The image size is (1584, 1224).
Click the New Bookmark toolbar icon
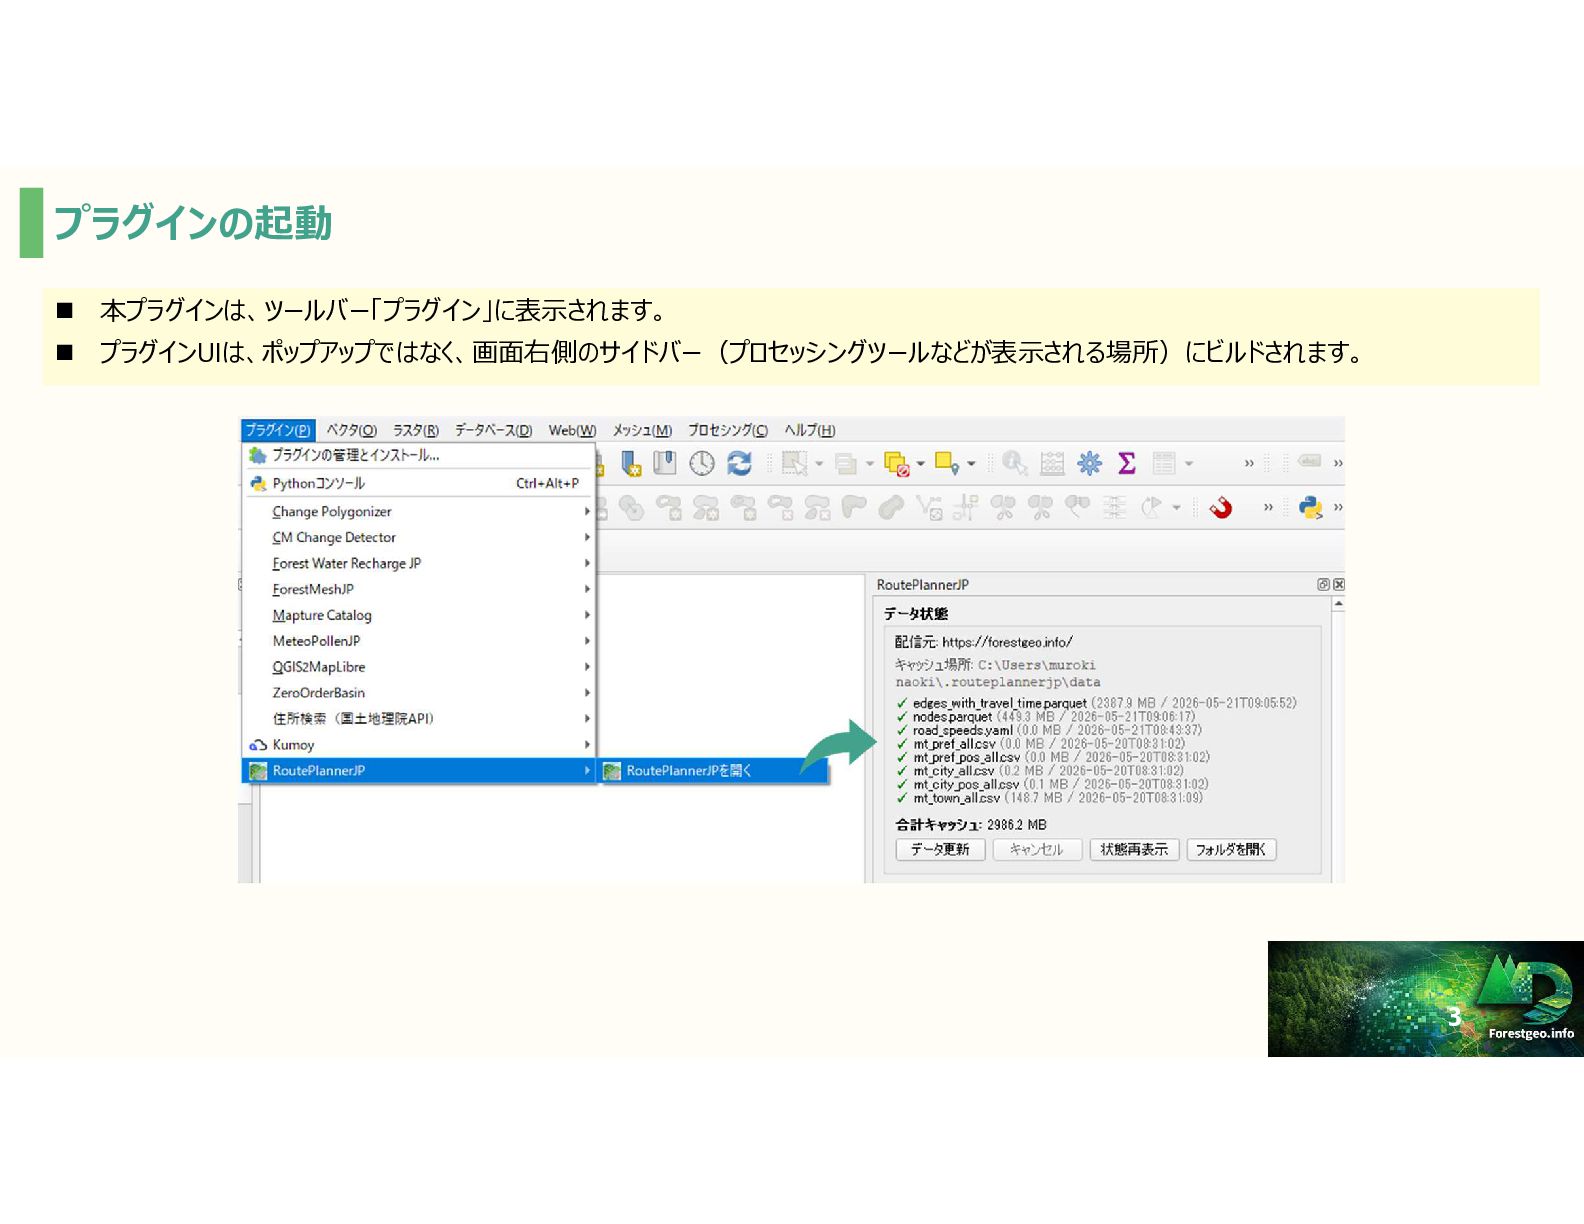pos(631,463)
